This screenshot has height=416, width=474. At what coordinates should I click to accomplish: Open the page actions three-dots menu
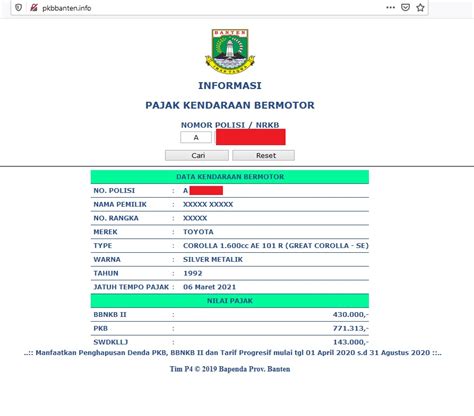coord(390,7)
